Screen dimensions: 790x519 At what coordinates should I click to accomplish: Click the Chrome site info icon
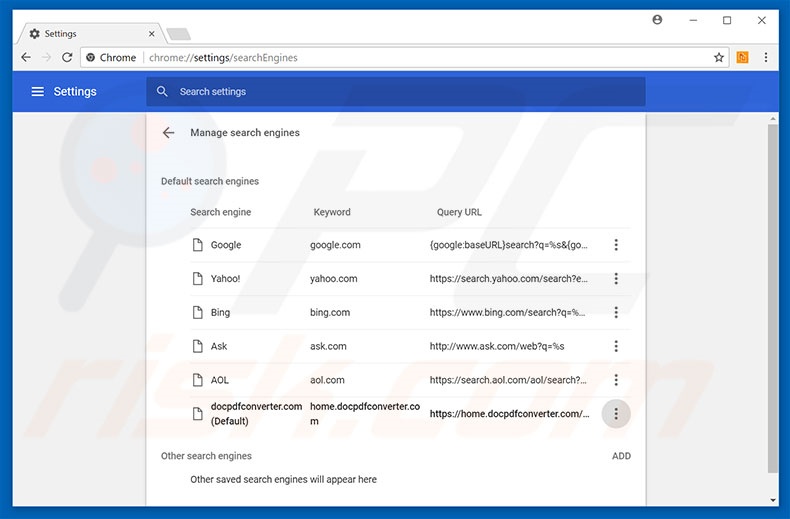pos(91,57)
